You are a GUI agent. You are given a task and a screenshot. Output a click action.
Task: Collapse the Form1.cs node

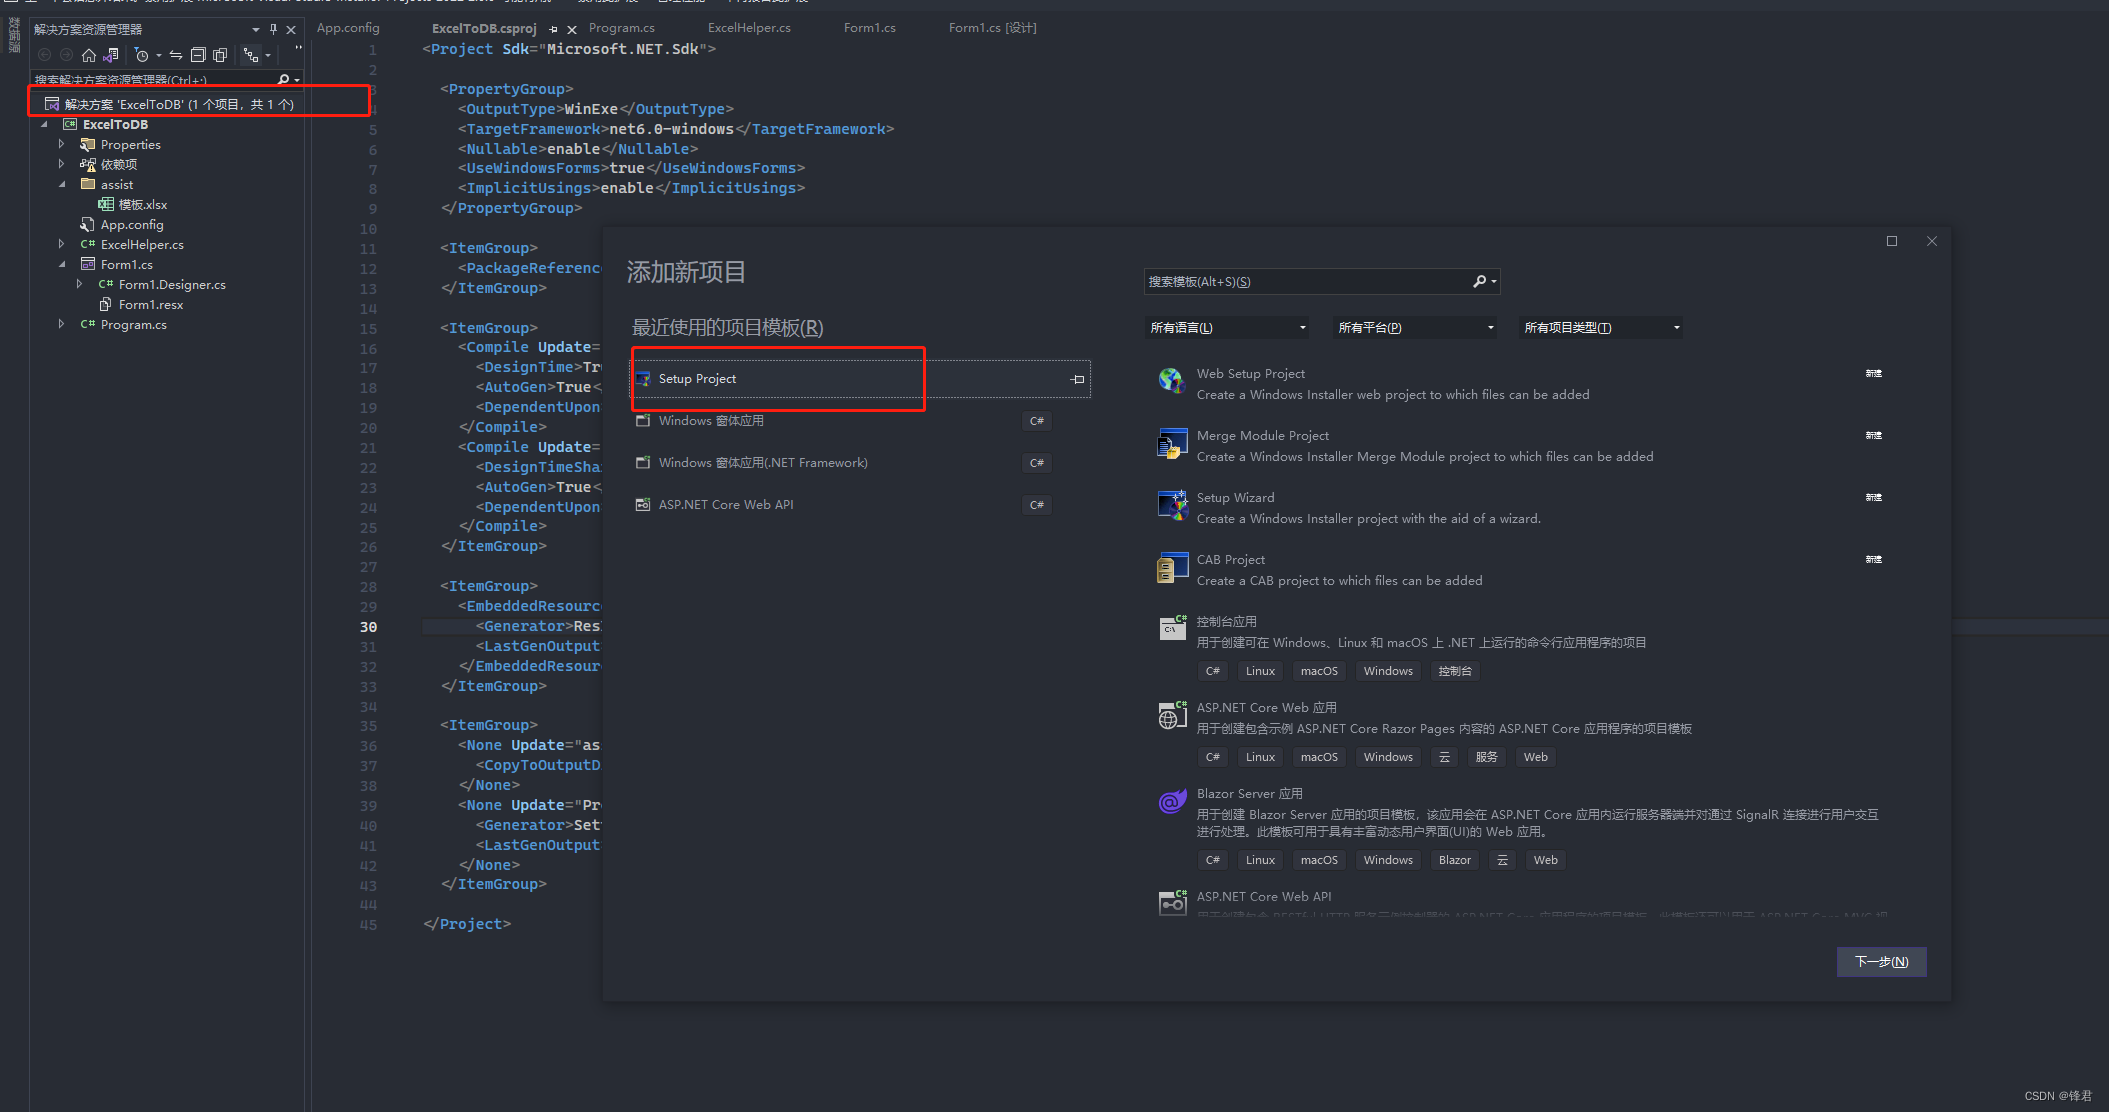point(62,265)
